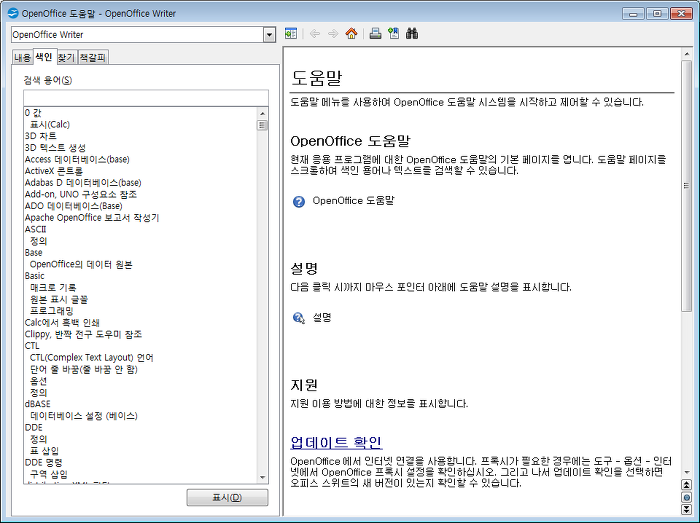Select sub-entry 단어 줄 바꿈(줄 바꿈 안 함)
Image resolution: width=700 pixels, height=523 pixels.
point(83,369)
